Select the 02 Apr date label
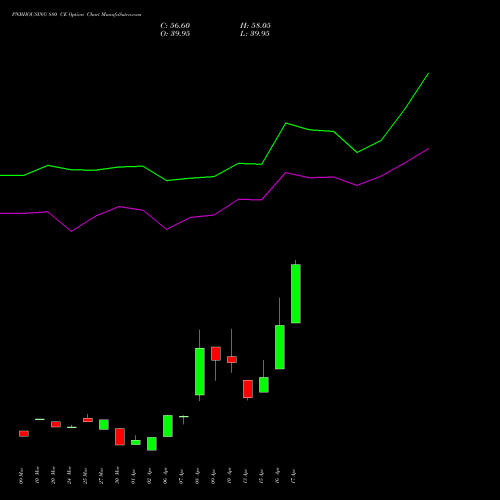The width and height of the screenshot is (500, 500). (x=149, y=476)
